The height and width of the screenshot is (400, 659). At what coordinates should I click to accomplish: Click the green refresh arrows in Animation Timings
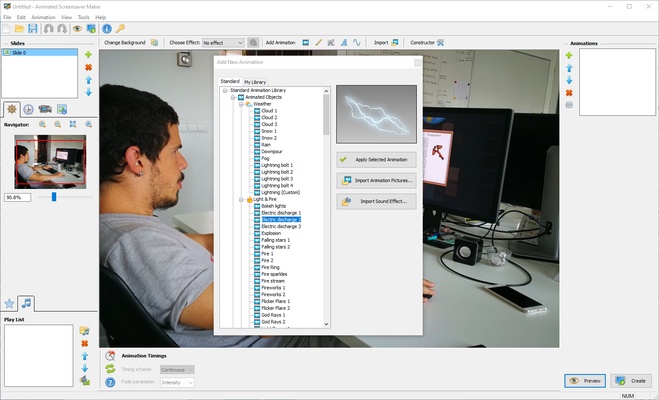(110, 369)
